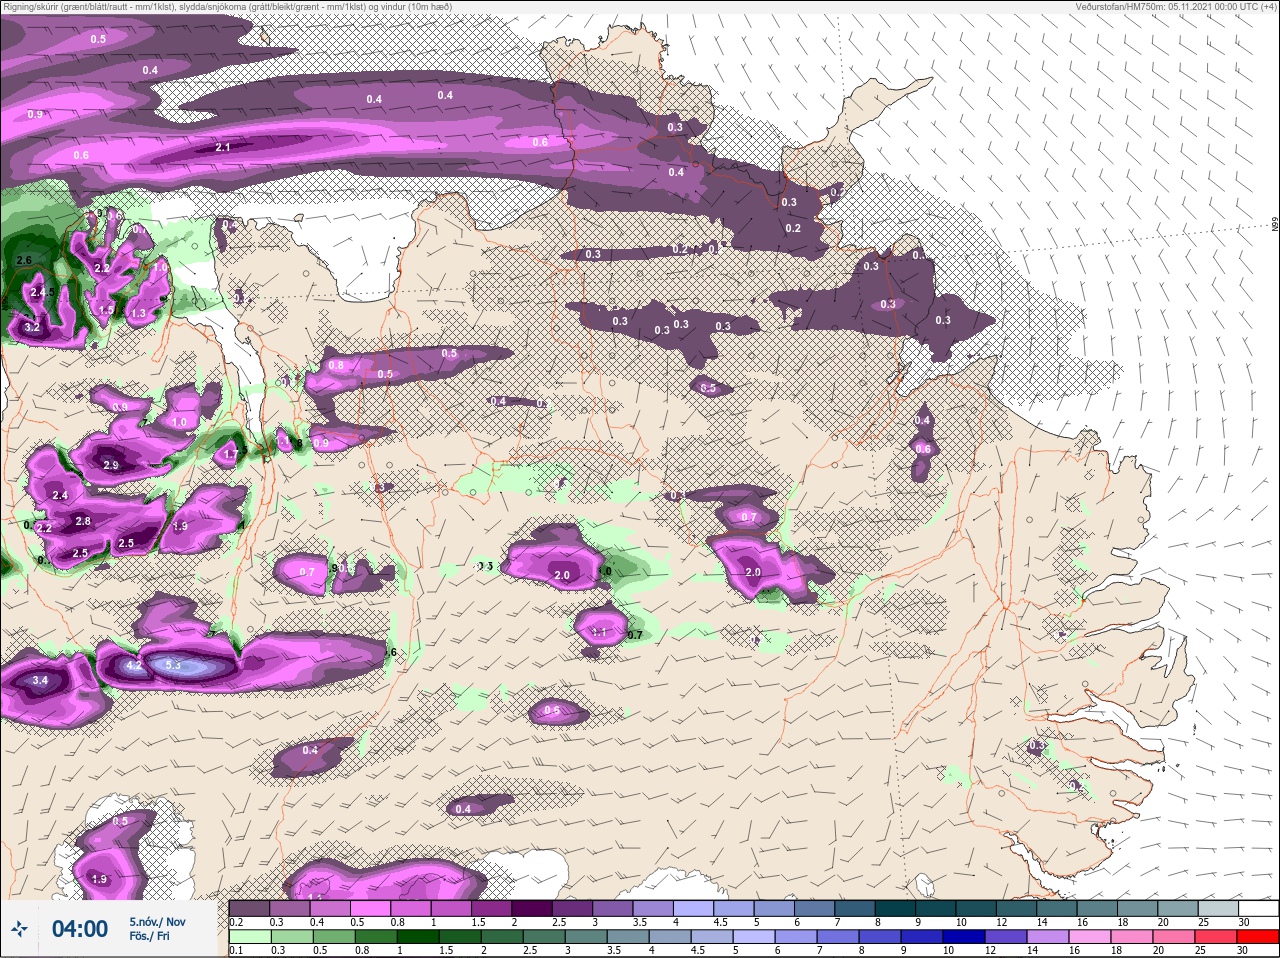Click the 4.2 precipitation value on the map
Image resolution: width=1280 pixels, height=958 pixels.
(135, 664)
